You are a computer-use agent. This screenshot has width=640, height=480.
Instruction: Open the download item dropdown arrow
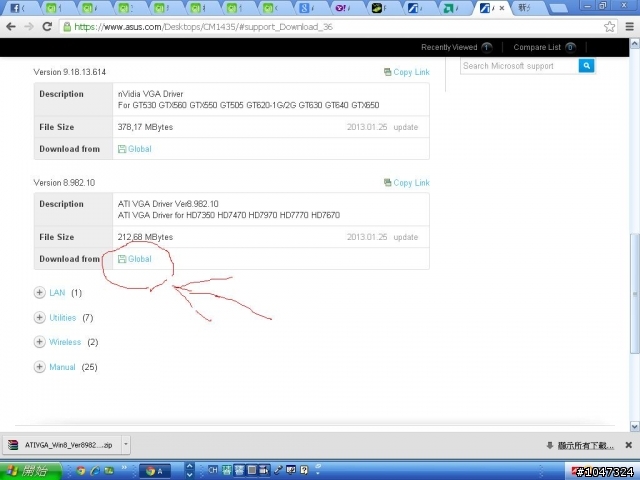coord(126,445)
